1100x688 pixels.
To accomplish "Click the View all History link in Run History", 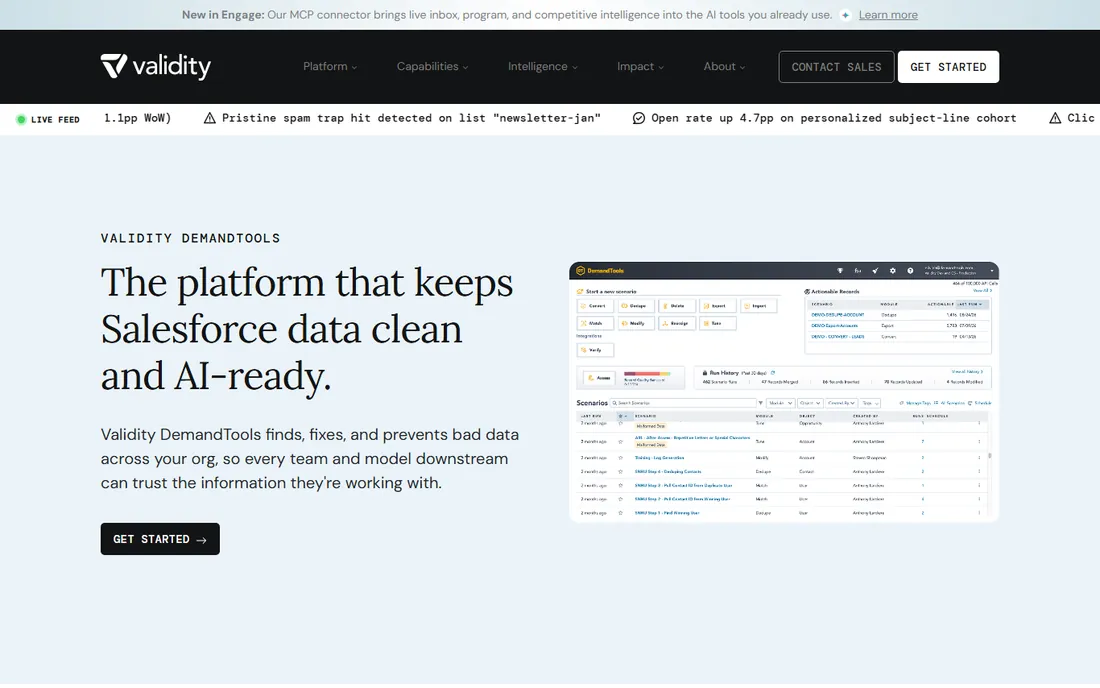I will [967, 372].
